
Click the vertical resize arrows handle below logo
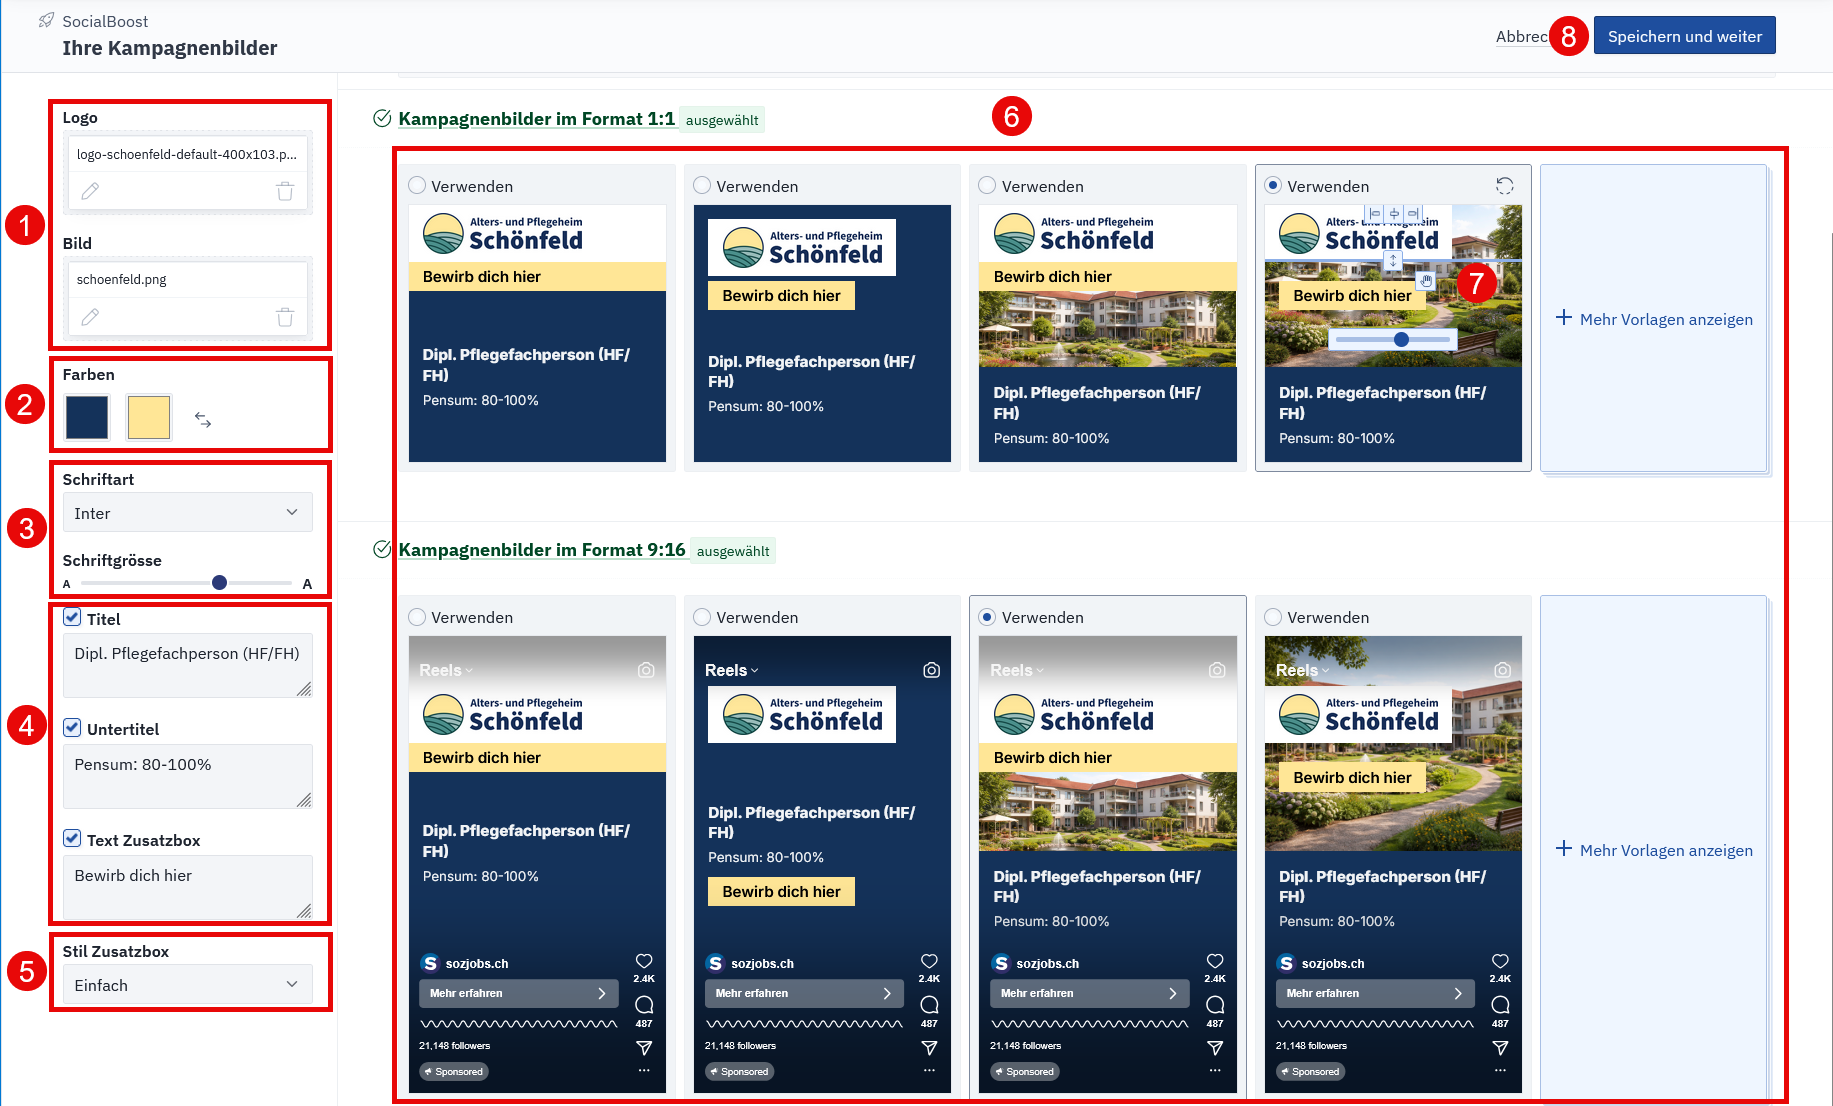click(x=1392, y=261)
